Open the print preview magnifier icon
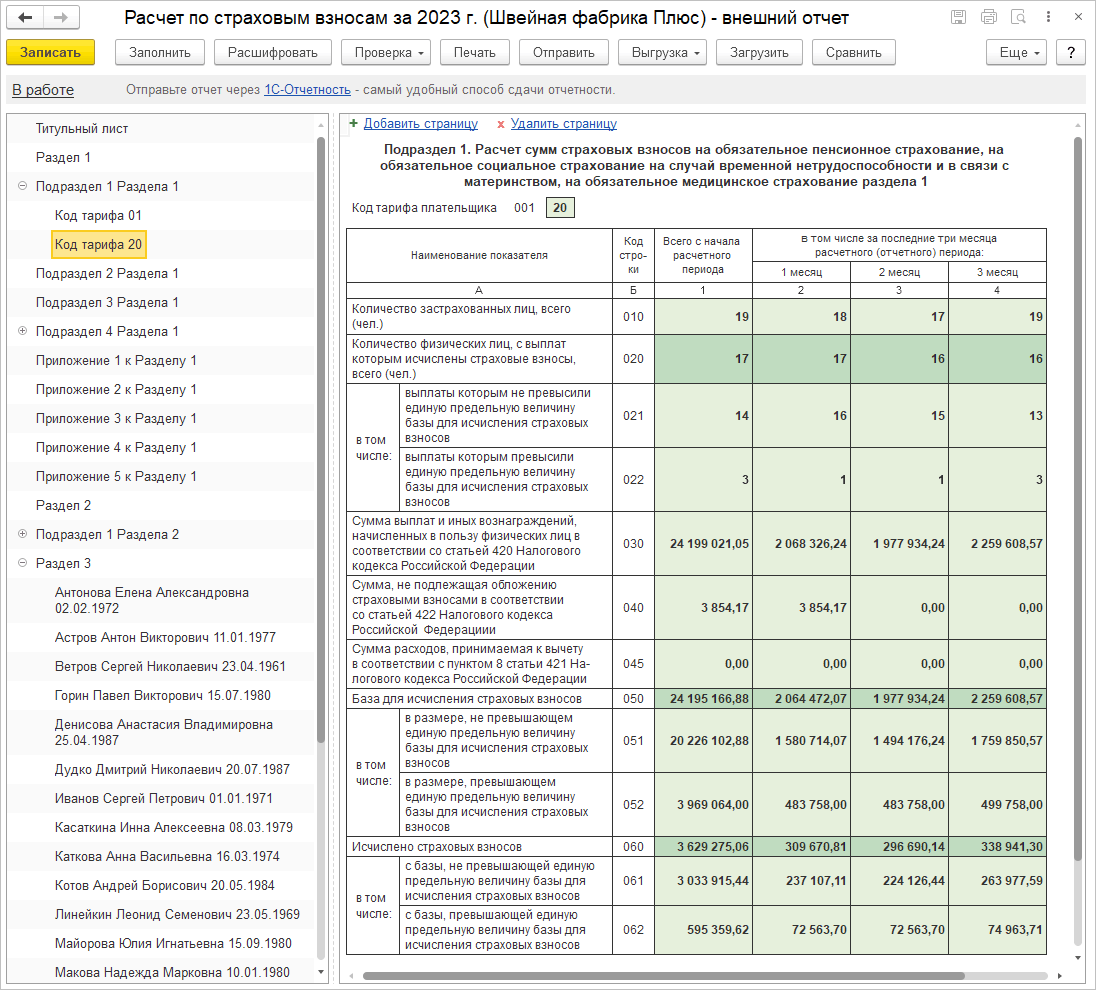 coord(1019,17)
